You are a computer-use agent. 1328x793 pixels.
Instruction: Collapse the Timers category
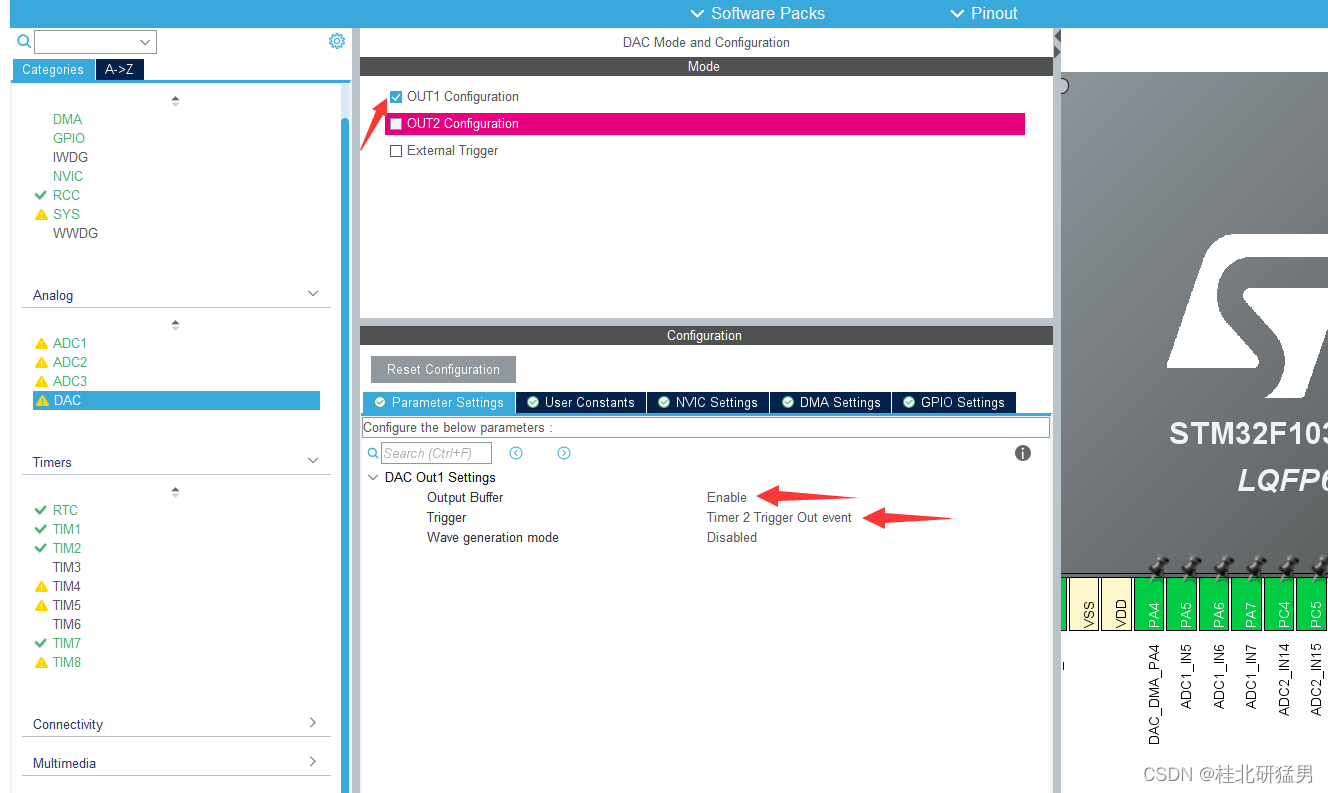click(313, 461)
